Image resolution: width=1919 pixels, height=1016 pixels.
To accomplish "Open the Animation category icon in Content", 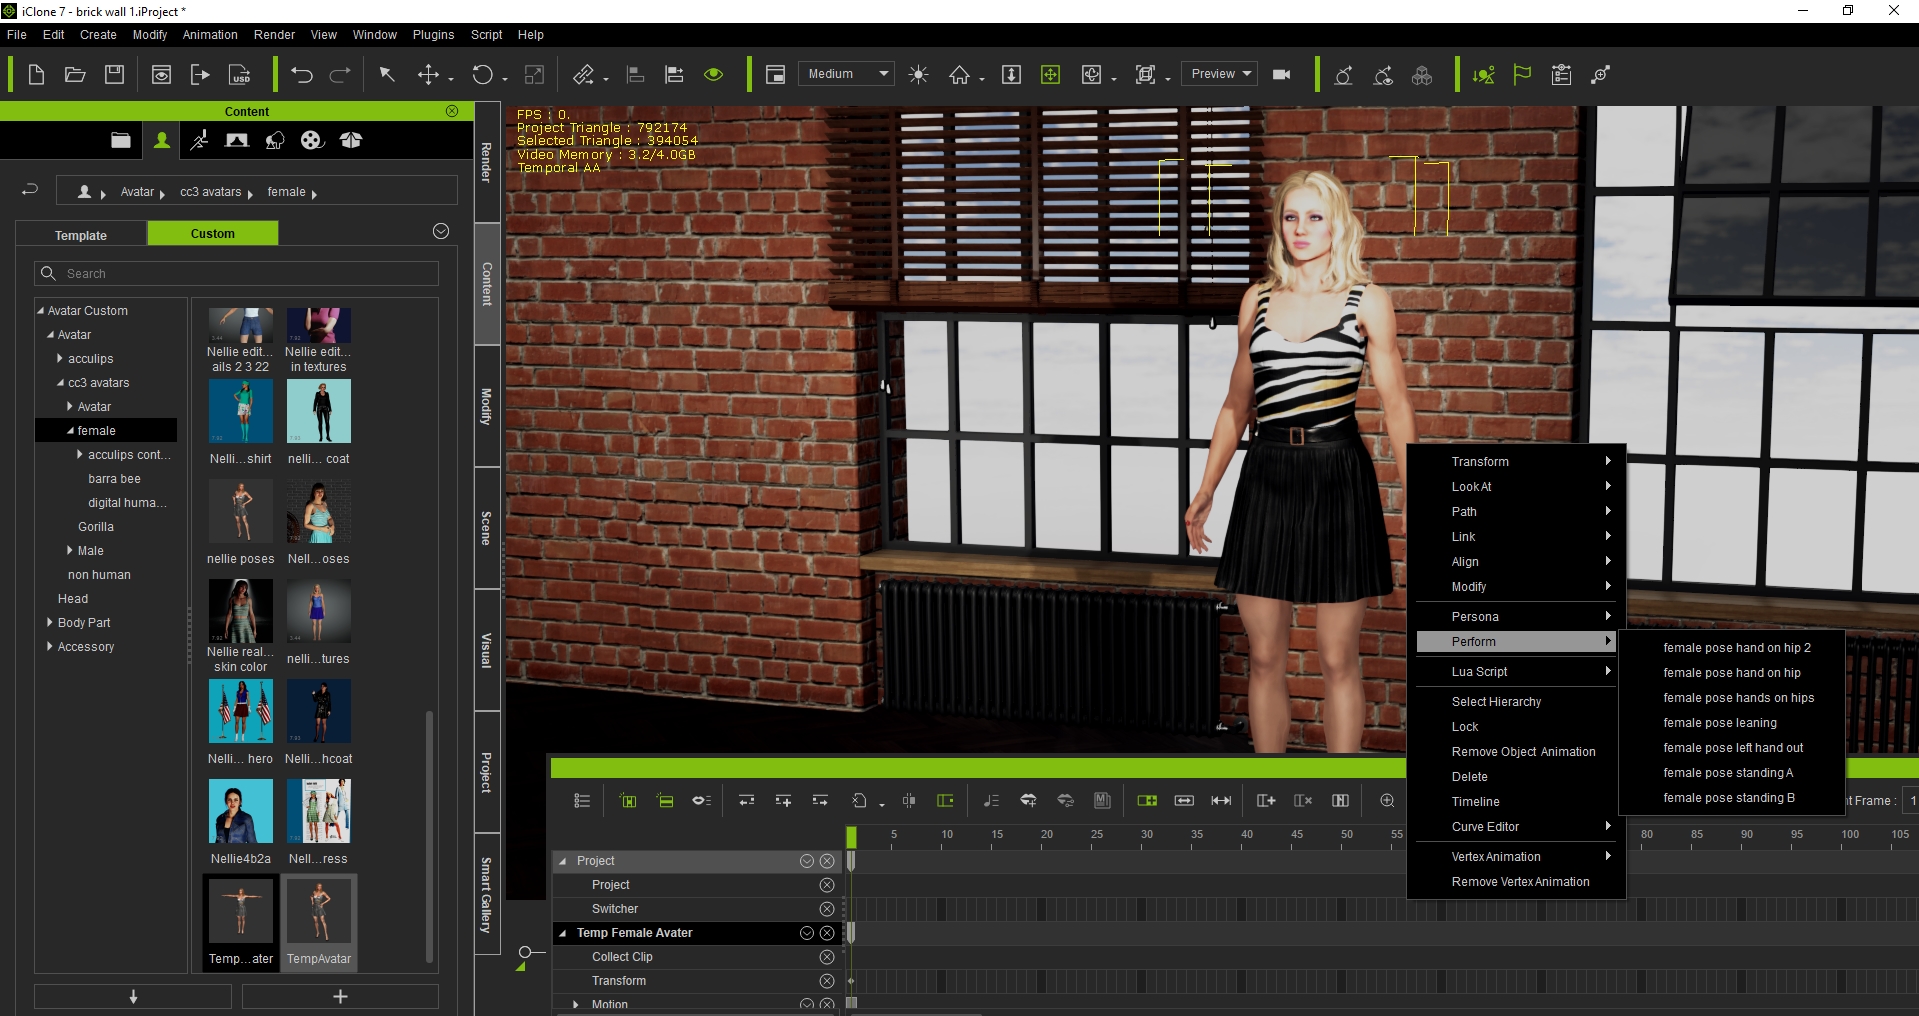I will coord(199,140).
